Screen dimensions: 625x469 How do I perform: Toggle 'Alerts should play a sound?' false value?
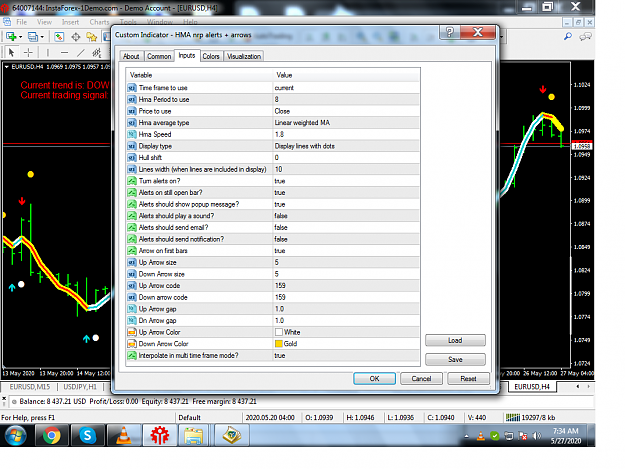346,216
